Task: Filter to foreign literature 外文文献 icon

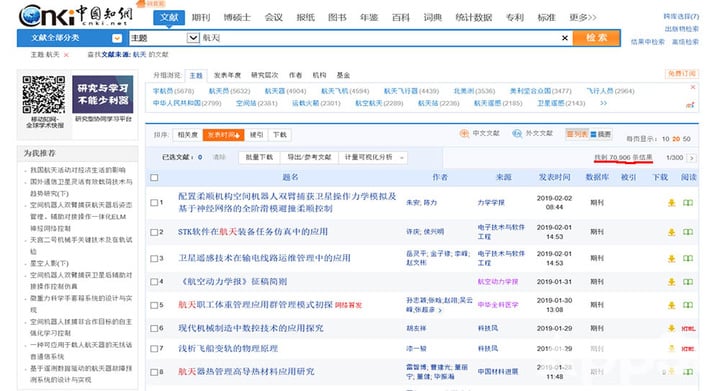Action: point(517,134)
